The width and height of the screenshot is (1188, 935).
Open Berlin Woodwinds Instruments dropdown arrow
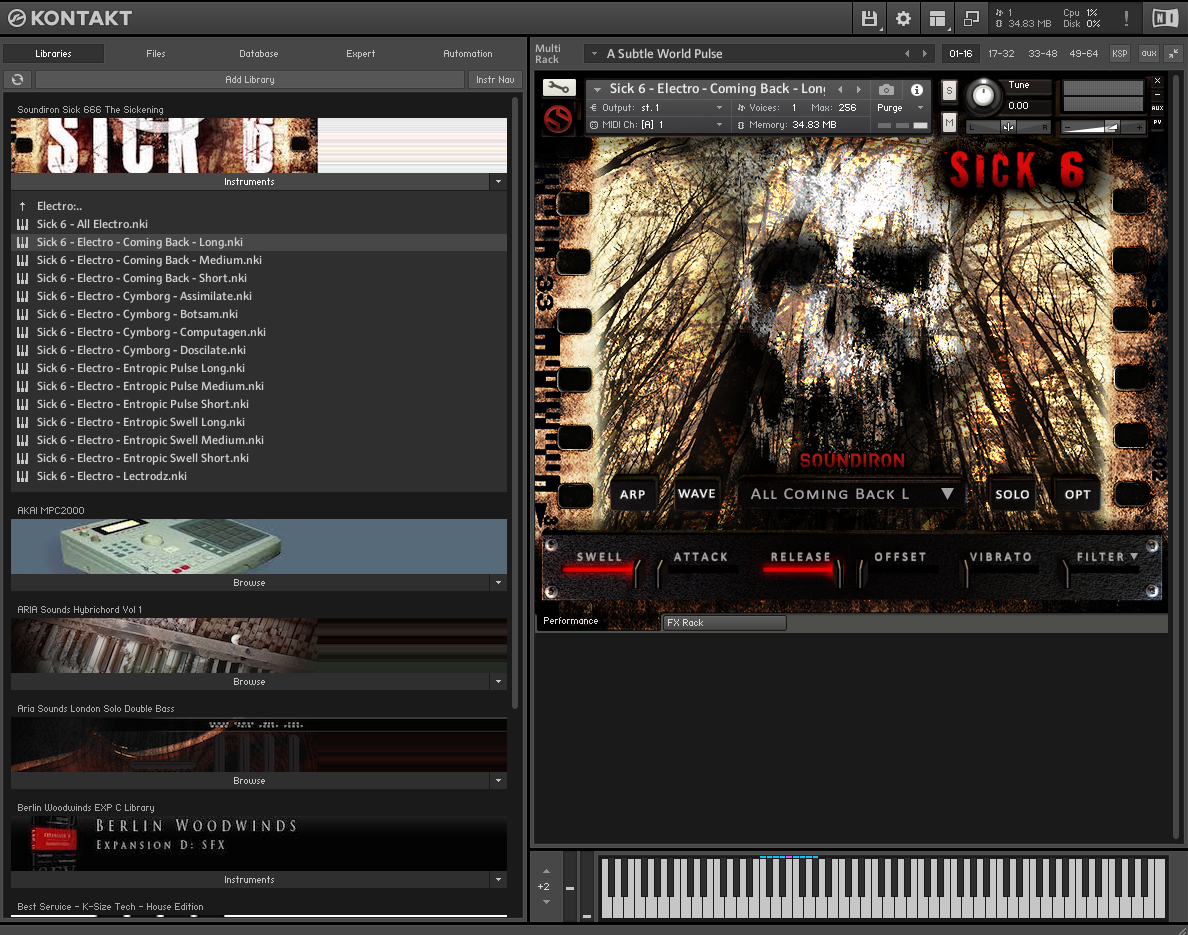point(499,880)
